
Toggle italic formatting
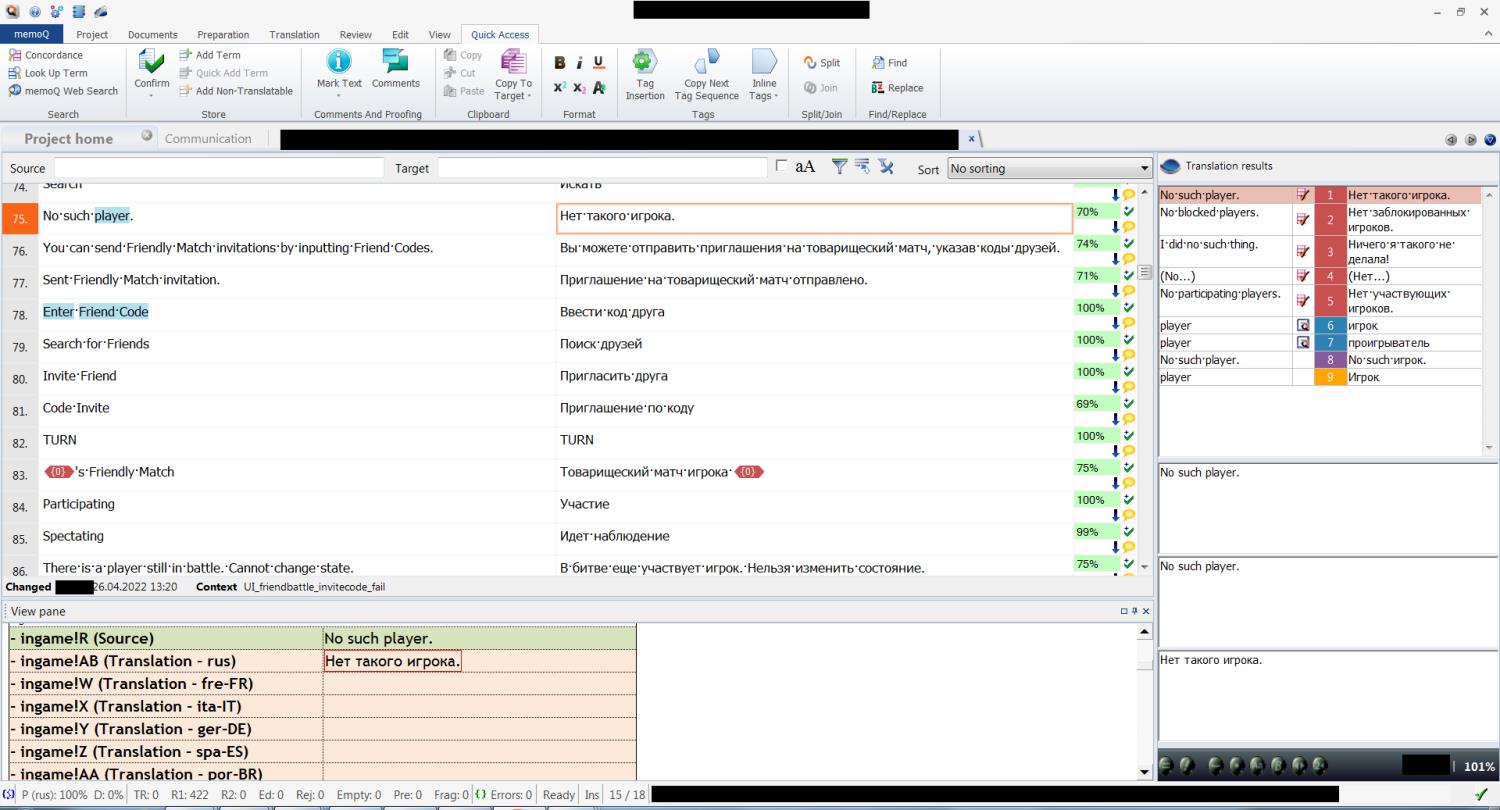click(579, 62)
